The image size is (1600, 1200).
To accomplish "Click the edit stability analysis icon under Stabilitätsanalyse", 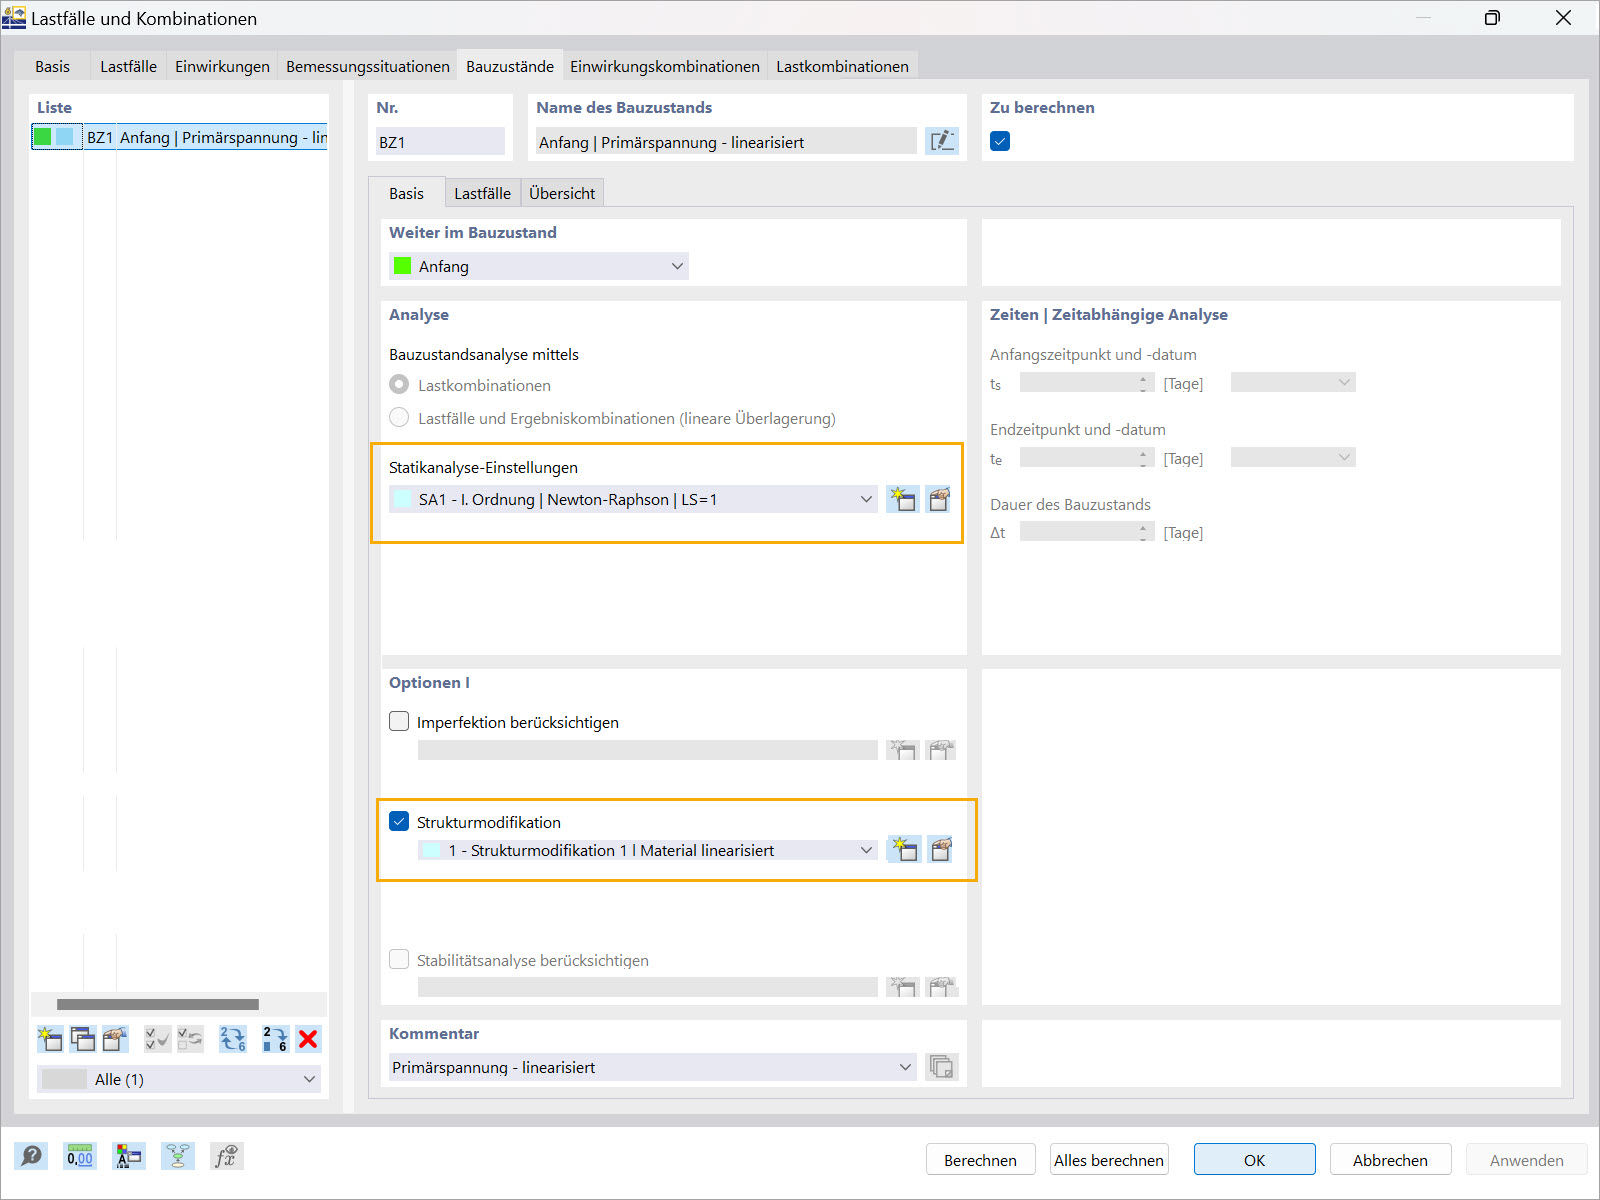I will 940,987.
